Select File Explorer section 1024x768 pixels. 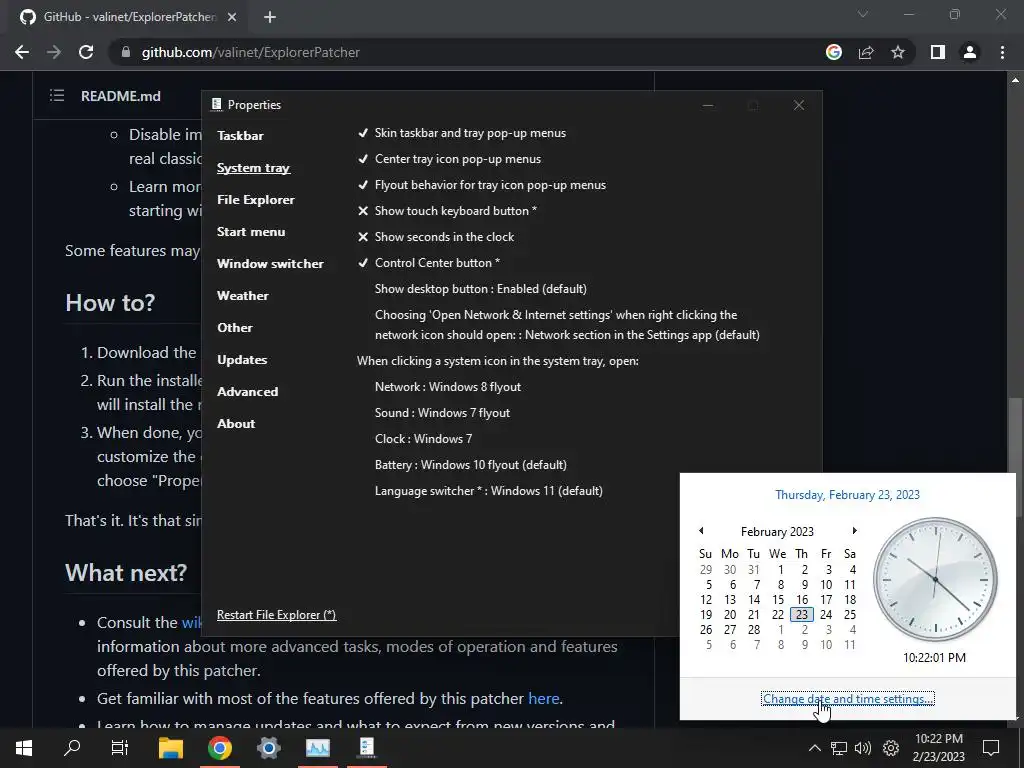click(x=255, y=200)
